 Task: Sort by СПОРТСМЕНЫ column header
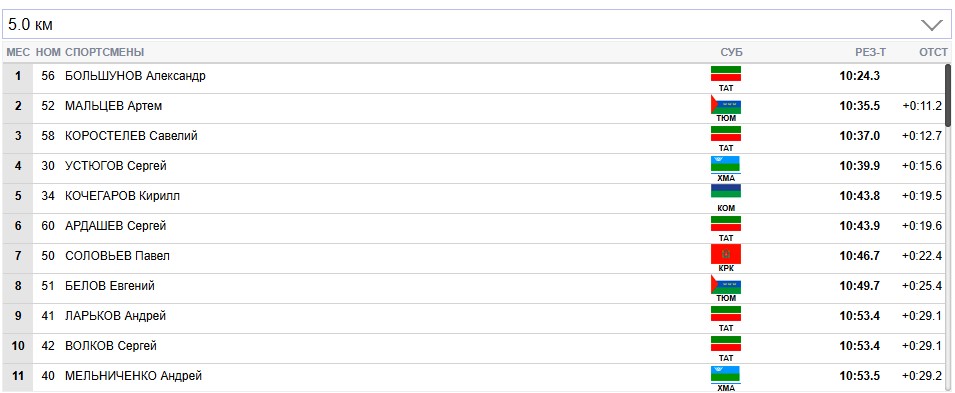(105, 52)
